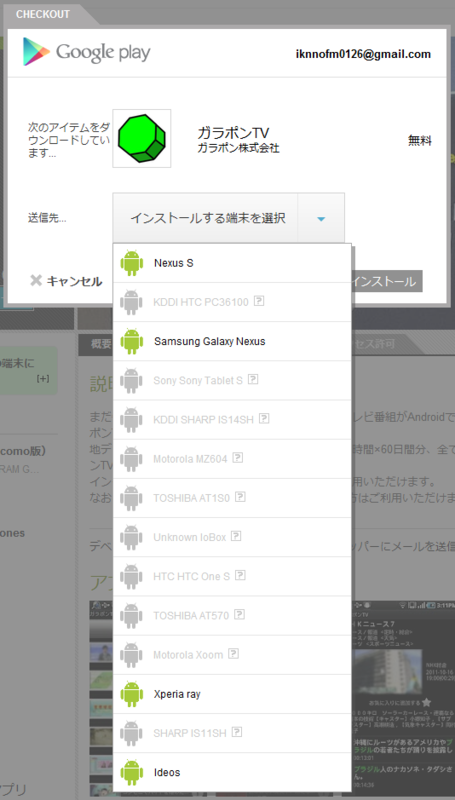Screen dimensions: 455x800
Task: Click help icon next to HTC One S
Action: click(240, 576)
